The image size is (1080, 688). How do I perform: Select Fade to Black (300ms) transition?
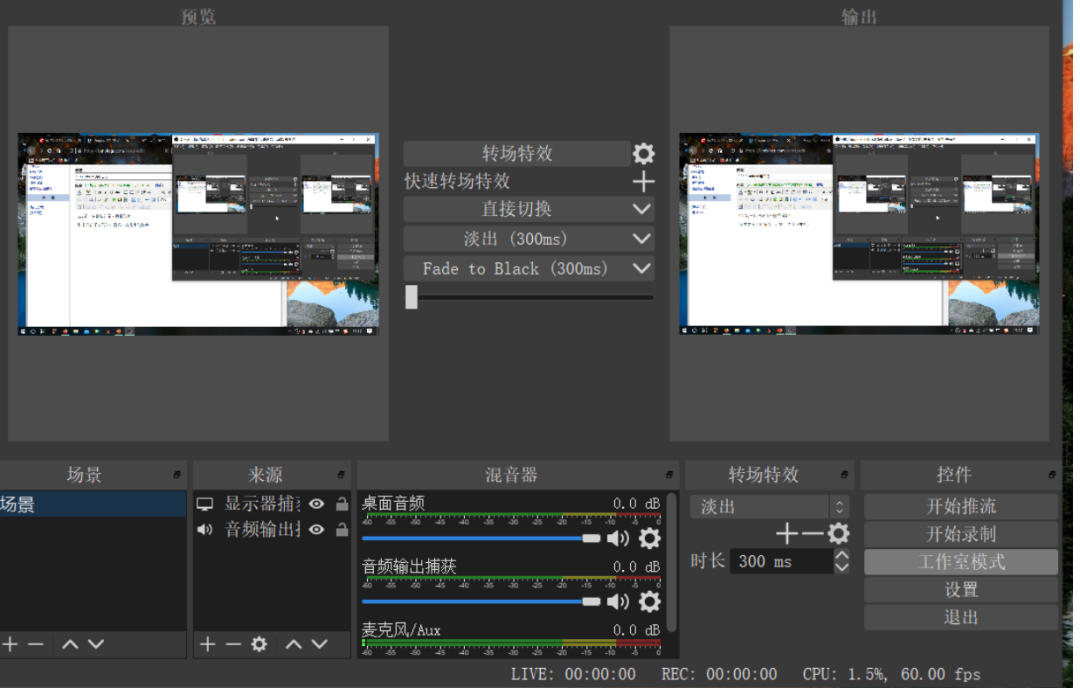[517, 269]
